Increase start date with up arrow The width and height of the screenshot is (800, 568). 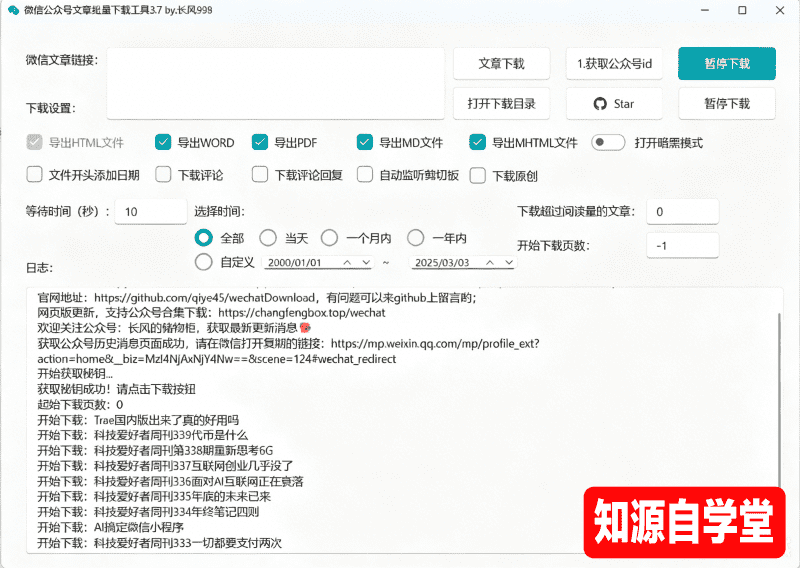tap(347, 262)
